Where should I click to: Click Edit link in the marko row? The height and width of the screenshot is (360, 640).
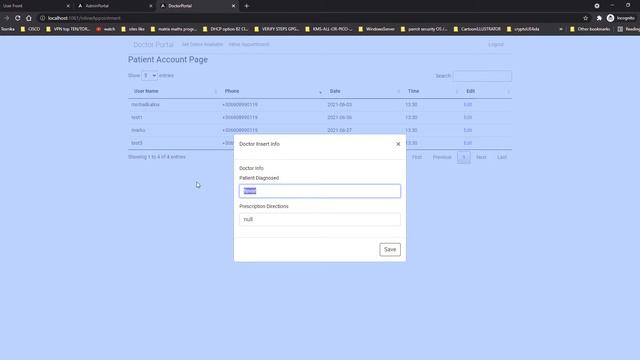(x=468, y=130)
